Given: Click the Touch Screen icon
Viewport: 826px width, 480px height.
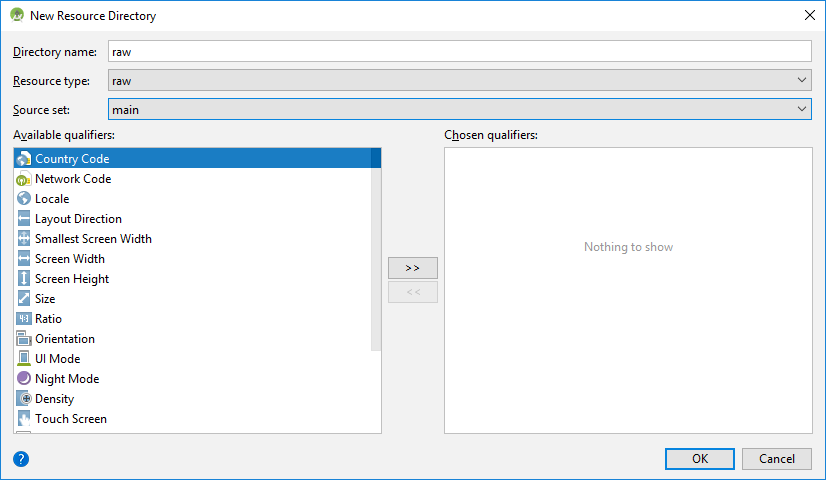Looking at the screenshot, I should (24, 419).
